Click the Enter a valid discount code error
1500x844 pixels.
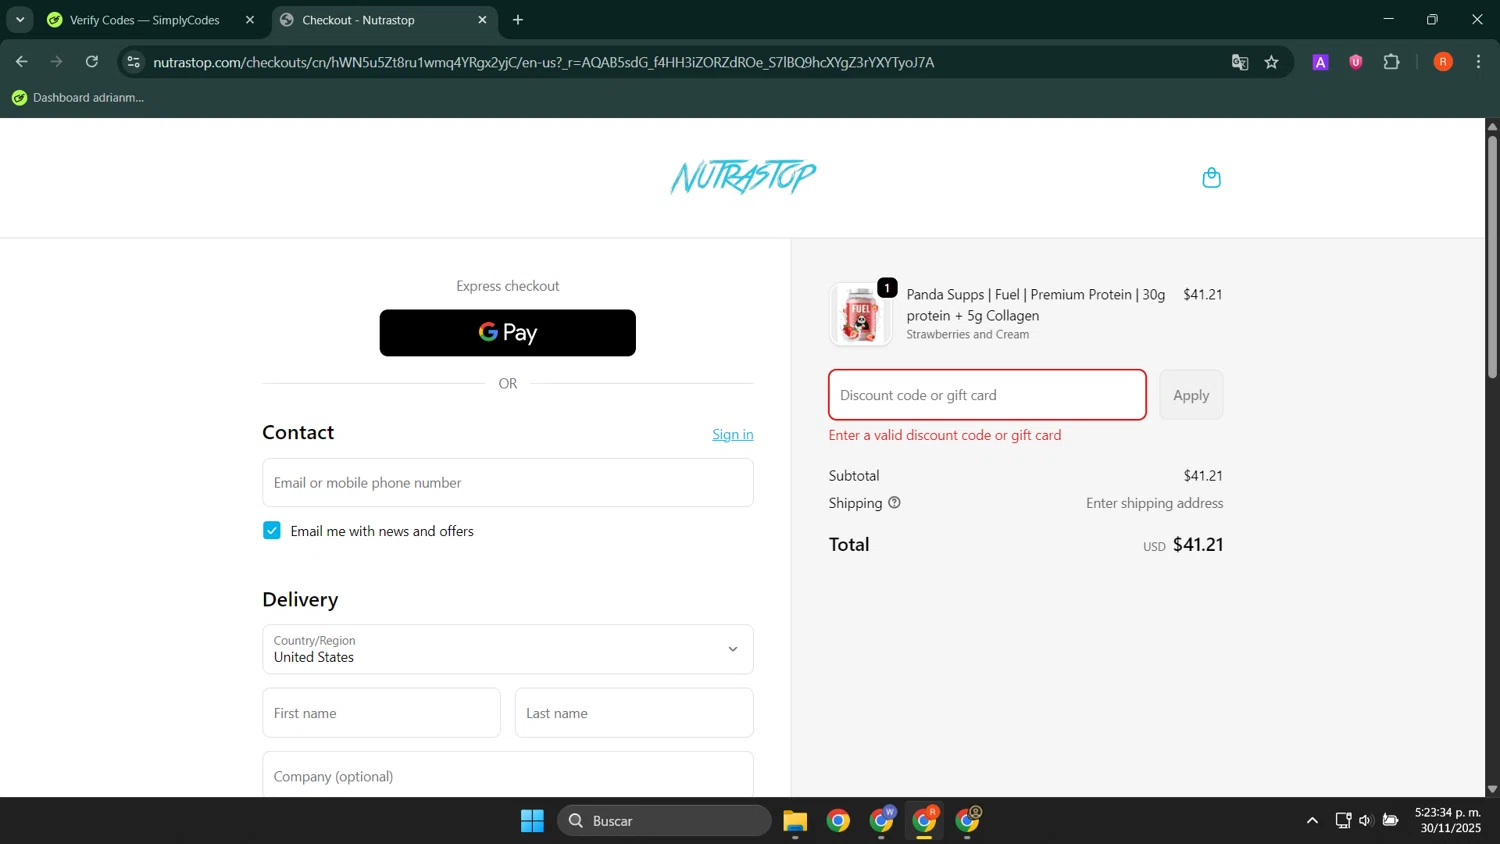tap(945, 435)
